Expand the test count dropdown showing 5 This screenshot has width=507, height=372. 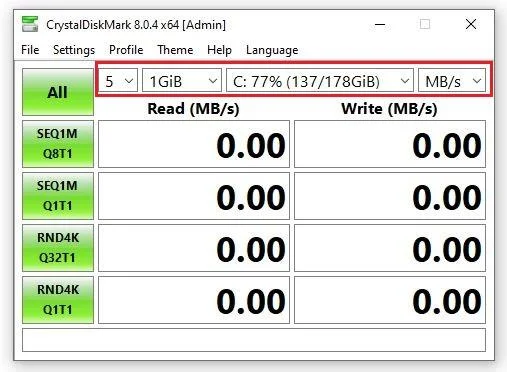(118, 80)
